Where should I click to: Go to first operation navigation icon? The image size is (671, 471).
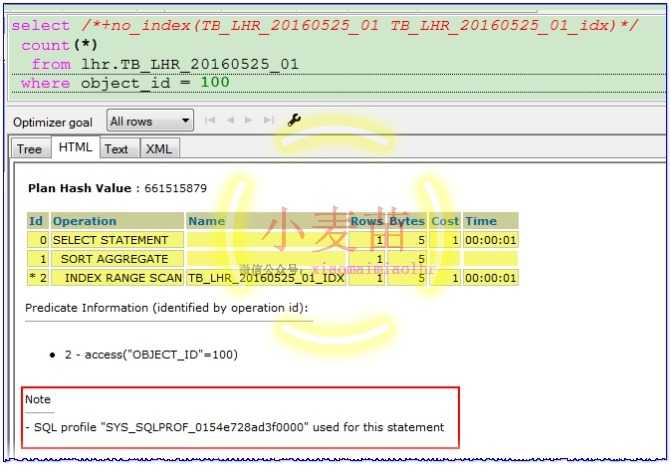coord(210,120)
